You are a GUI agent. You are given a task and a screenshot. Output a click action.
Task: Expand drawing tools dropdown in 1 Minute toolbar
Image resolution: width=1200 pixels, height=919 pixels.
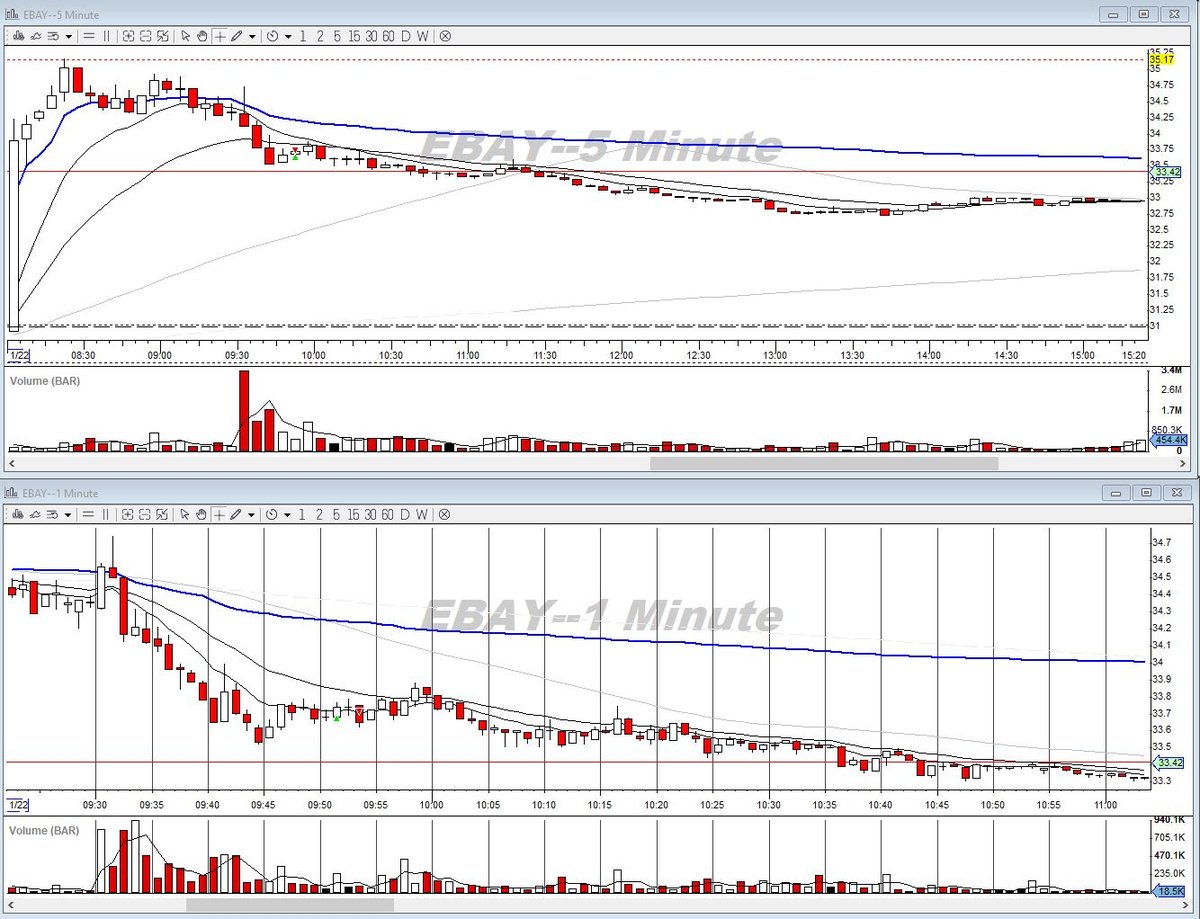coord(252,515)
